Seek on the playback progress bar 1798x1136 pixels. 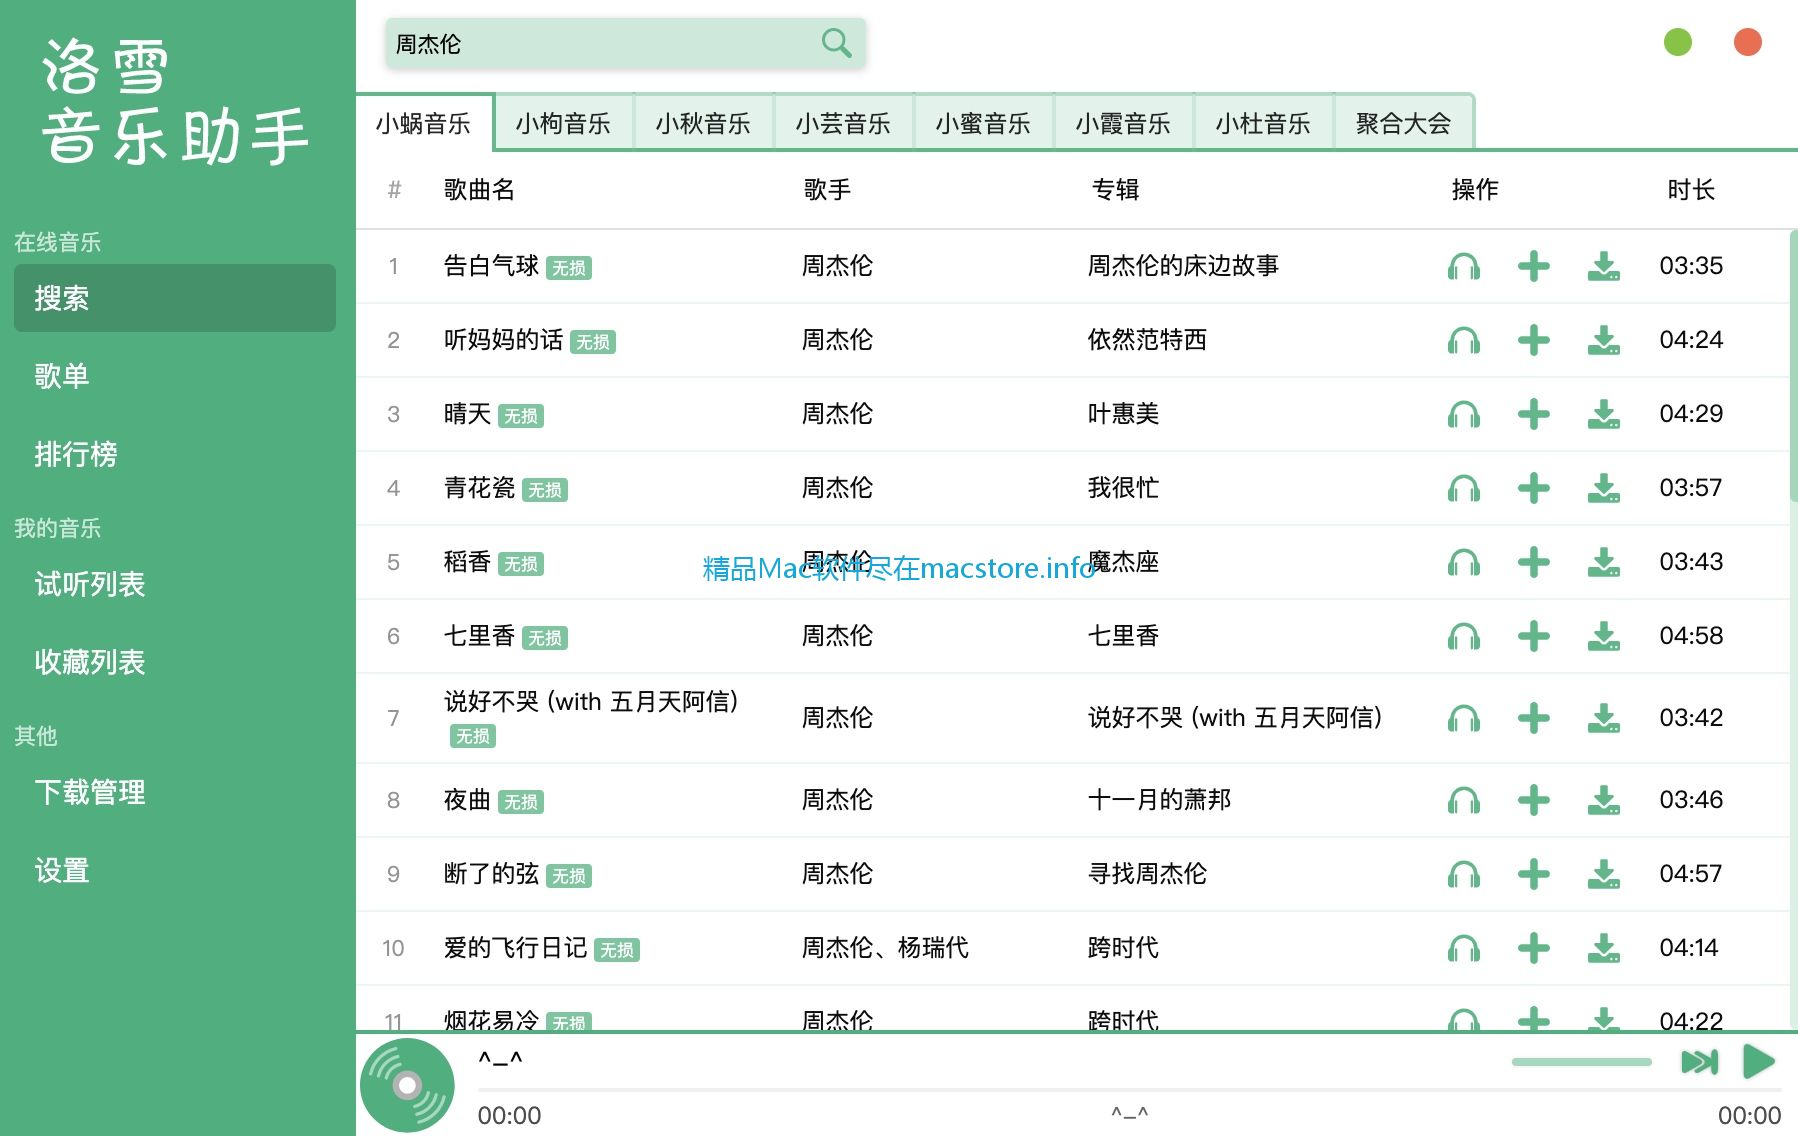pos(1129,1090)
